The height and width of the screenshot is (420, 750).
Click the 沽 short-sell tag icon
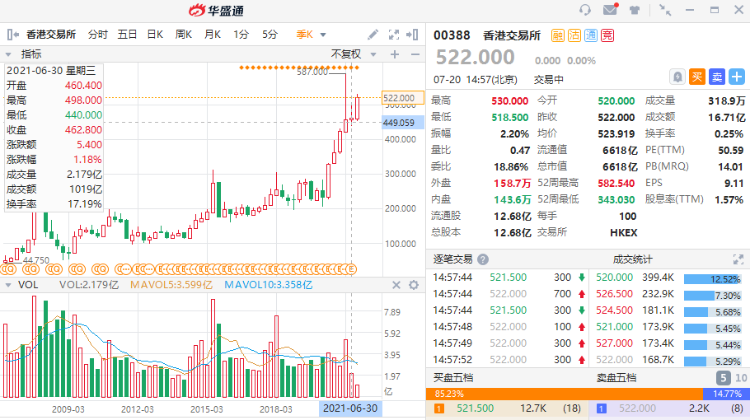pos(574,35)
